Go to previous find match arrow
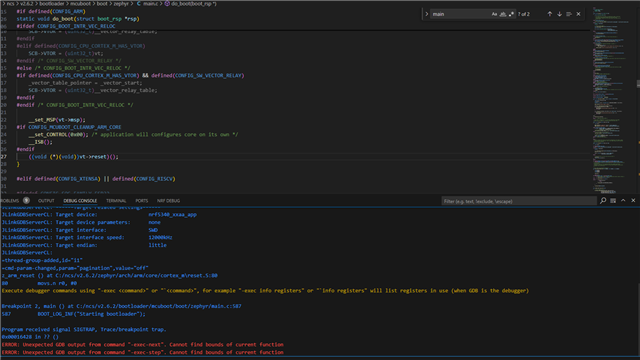640x360 pixels. (550, 14)
